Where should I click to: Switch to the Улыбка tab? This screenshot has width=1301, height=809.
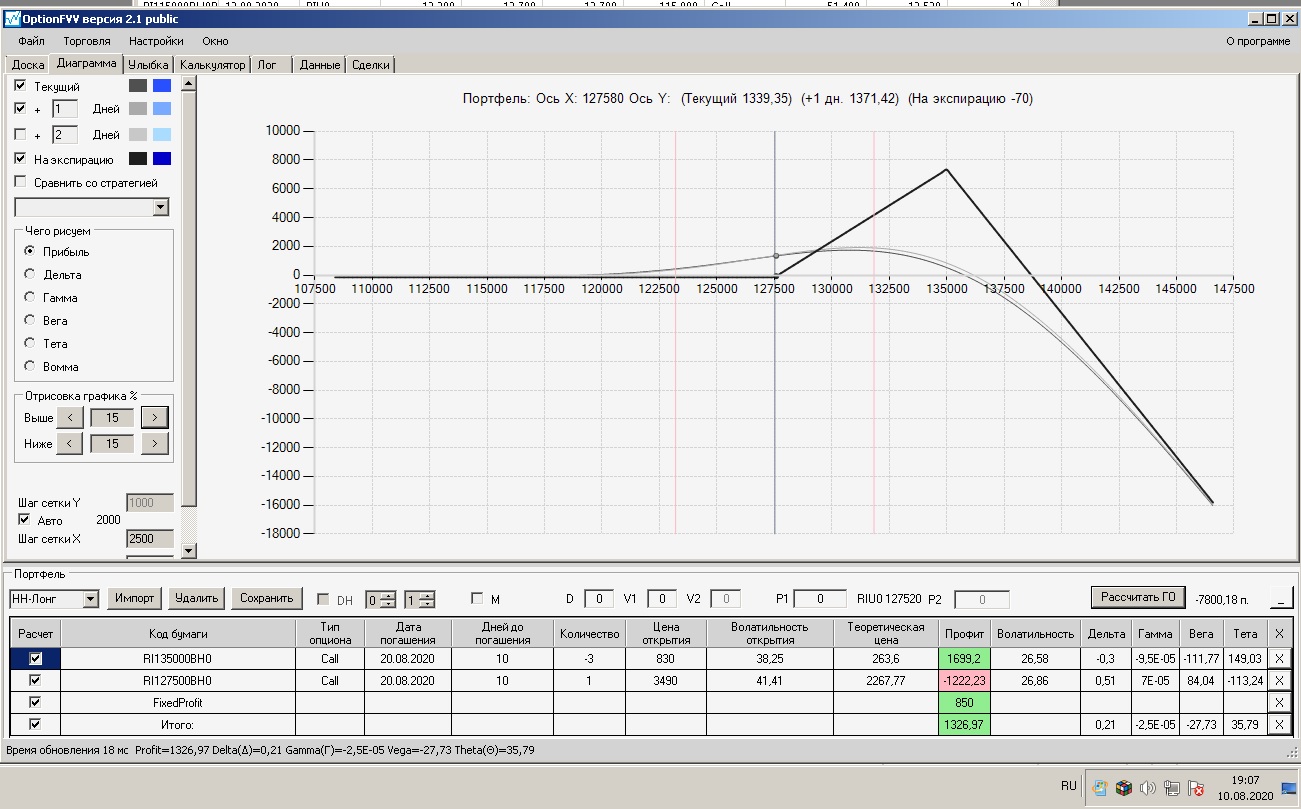[149, 64]
